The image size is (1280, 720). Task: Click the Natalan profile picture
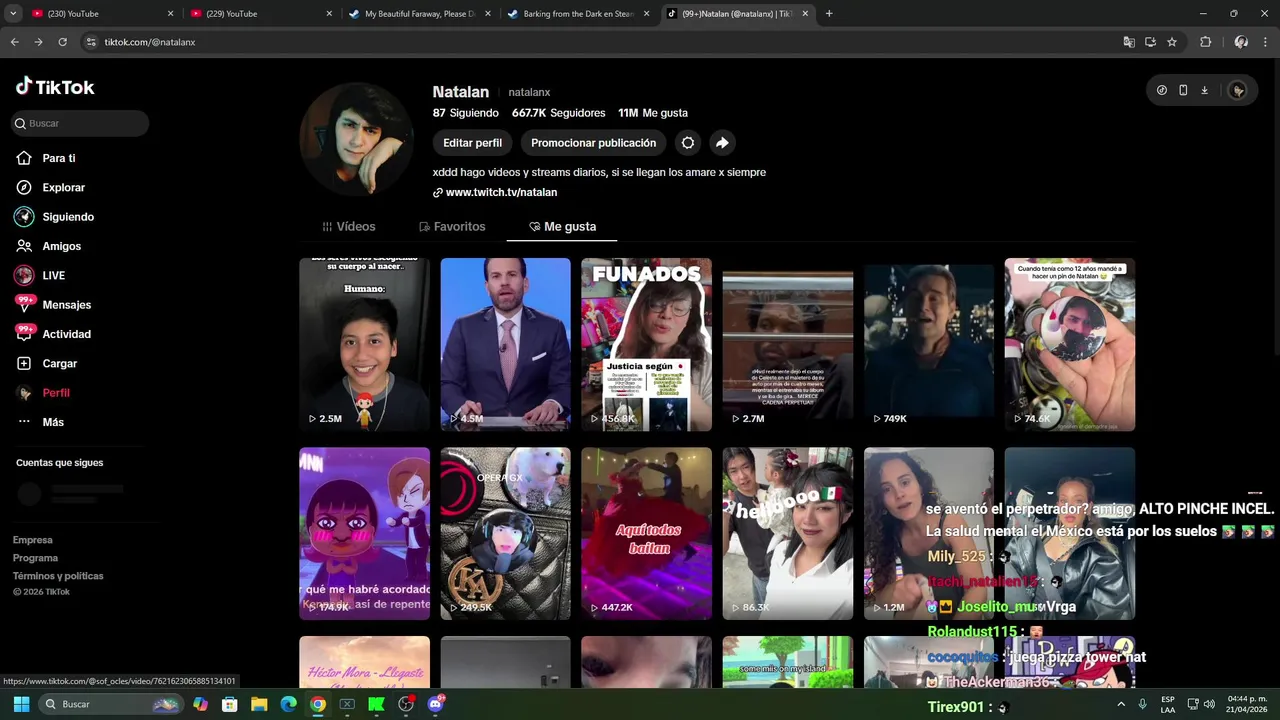click(357, 139)
